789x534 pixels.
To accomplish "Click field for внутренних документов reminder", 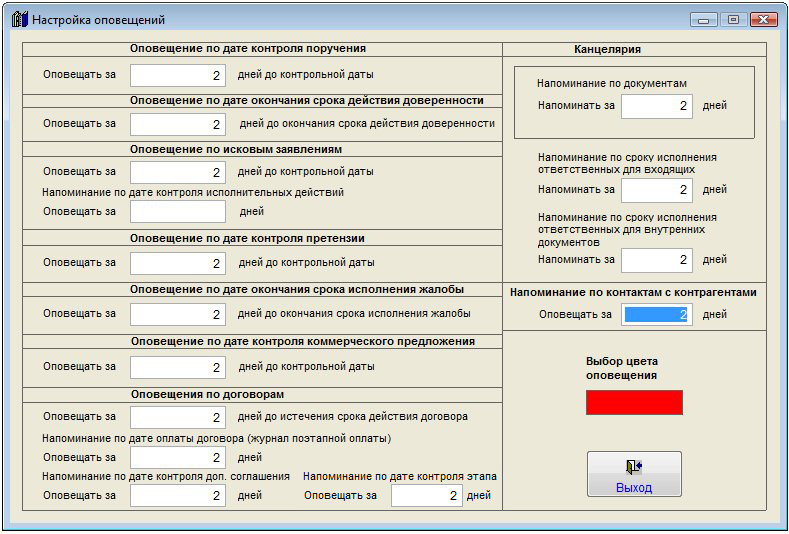I will [x=657, y=260].
